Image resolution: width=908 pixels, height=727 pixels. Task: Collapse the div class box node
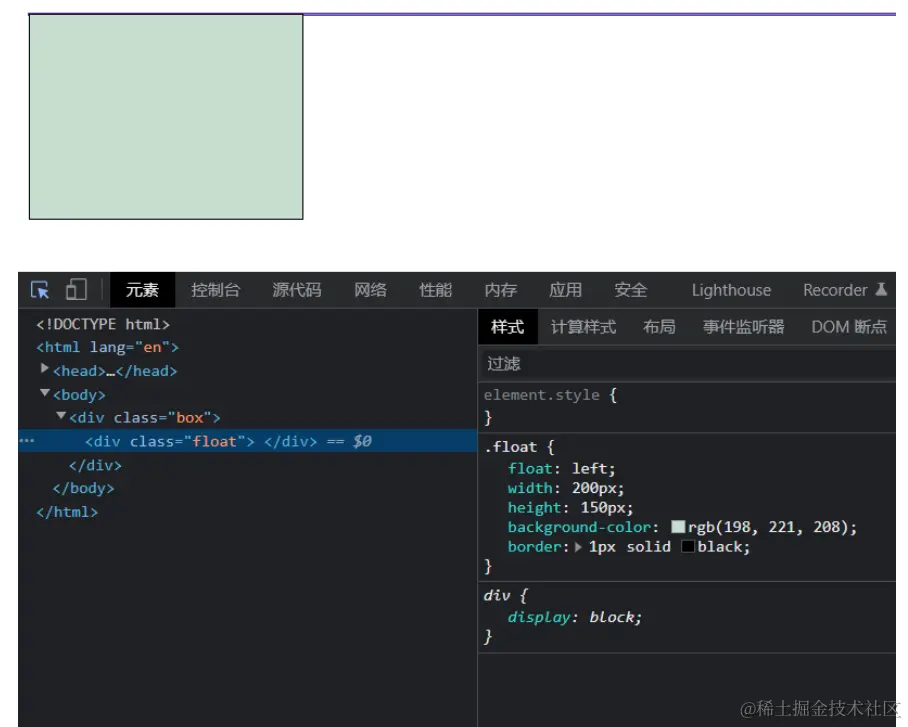(61, 415)
